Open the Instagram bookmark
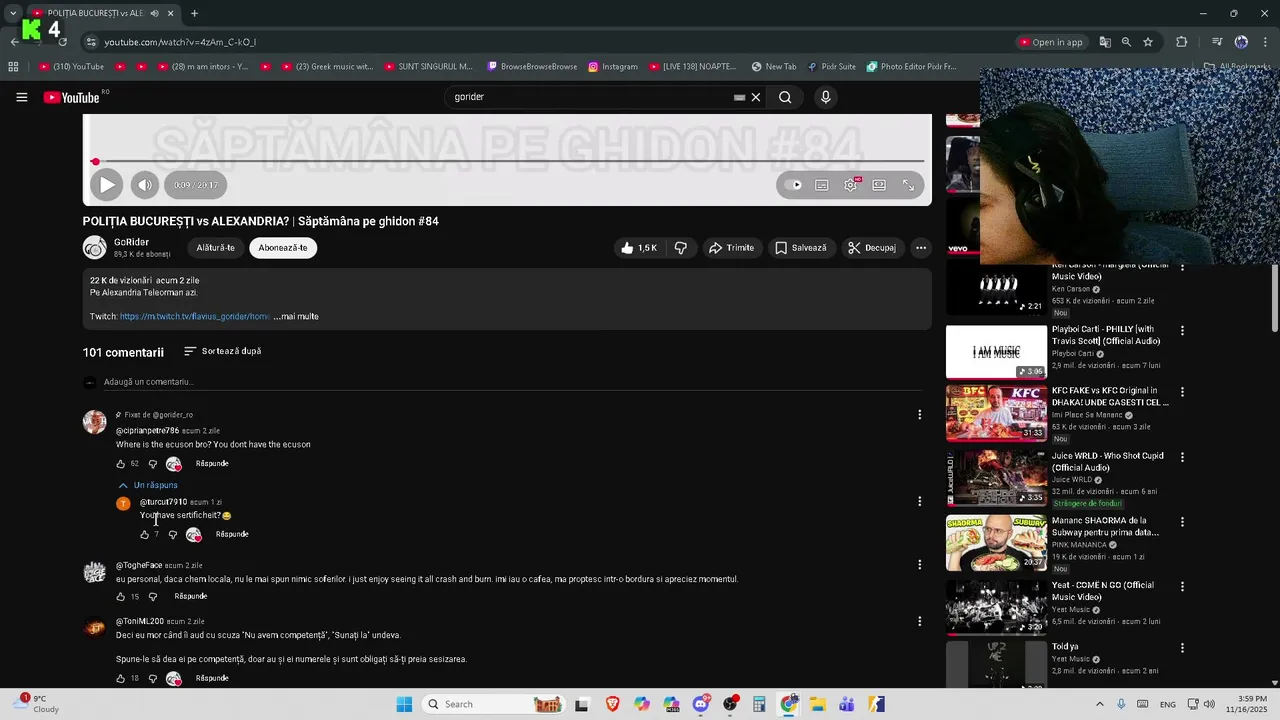Screen dimensions: 1280x720 coord(613,67)
